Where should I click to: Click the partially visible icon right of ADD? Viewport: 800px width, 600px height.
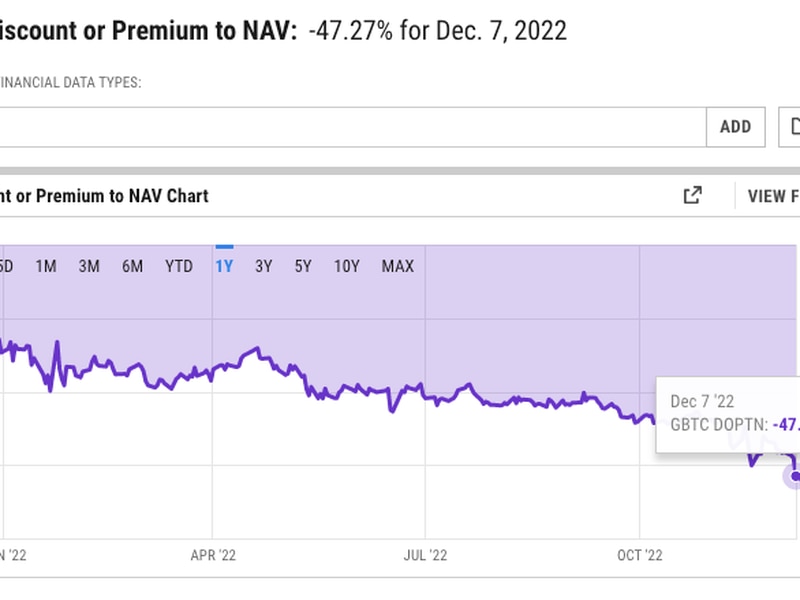[793, 127]
